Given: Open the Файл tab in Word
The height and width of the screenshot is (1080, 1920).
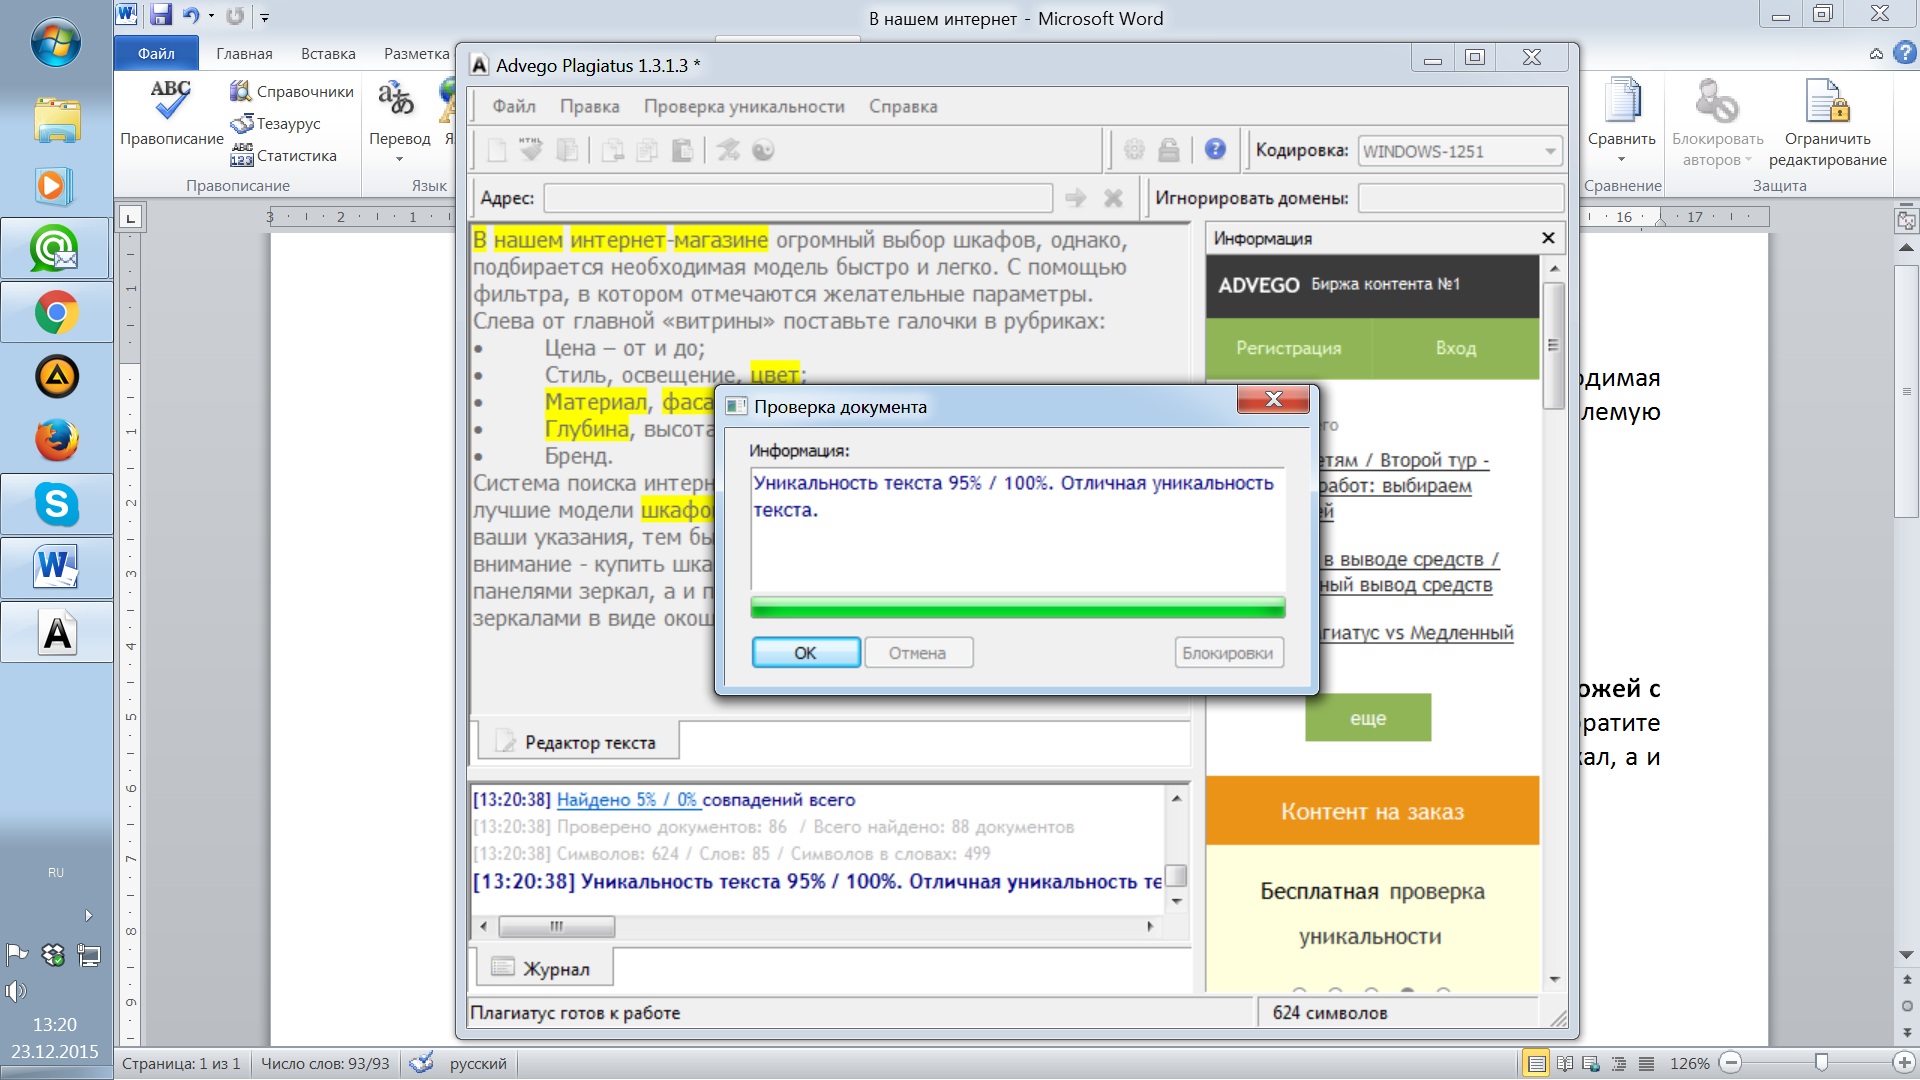Looking at the screenshot, I should pyautogui.click(x=156, y=54).
